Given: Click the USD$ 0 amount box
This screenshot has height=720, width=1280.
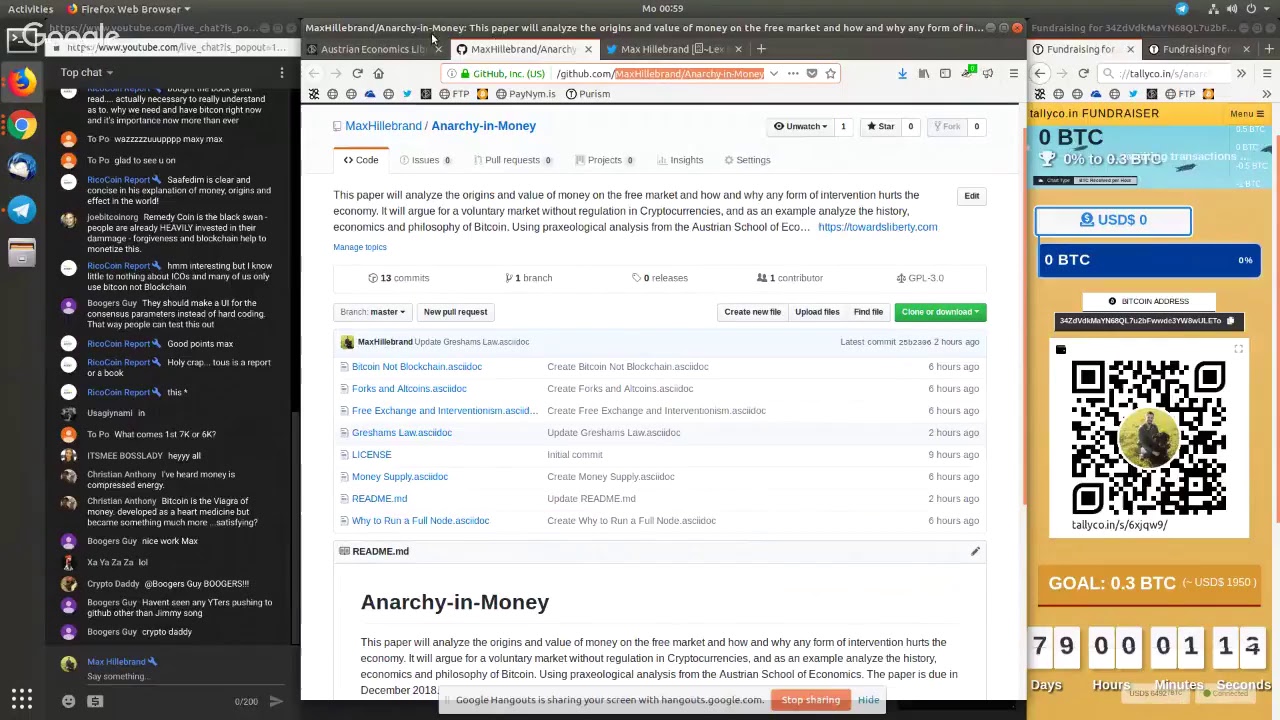Looking at the screenshot, I should (1113, 220).
